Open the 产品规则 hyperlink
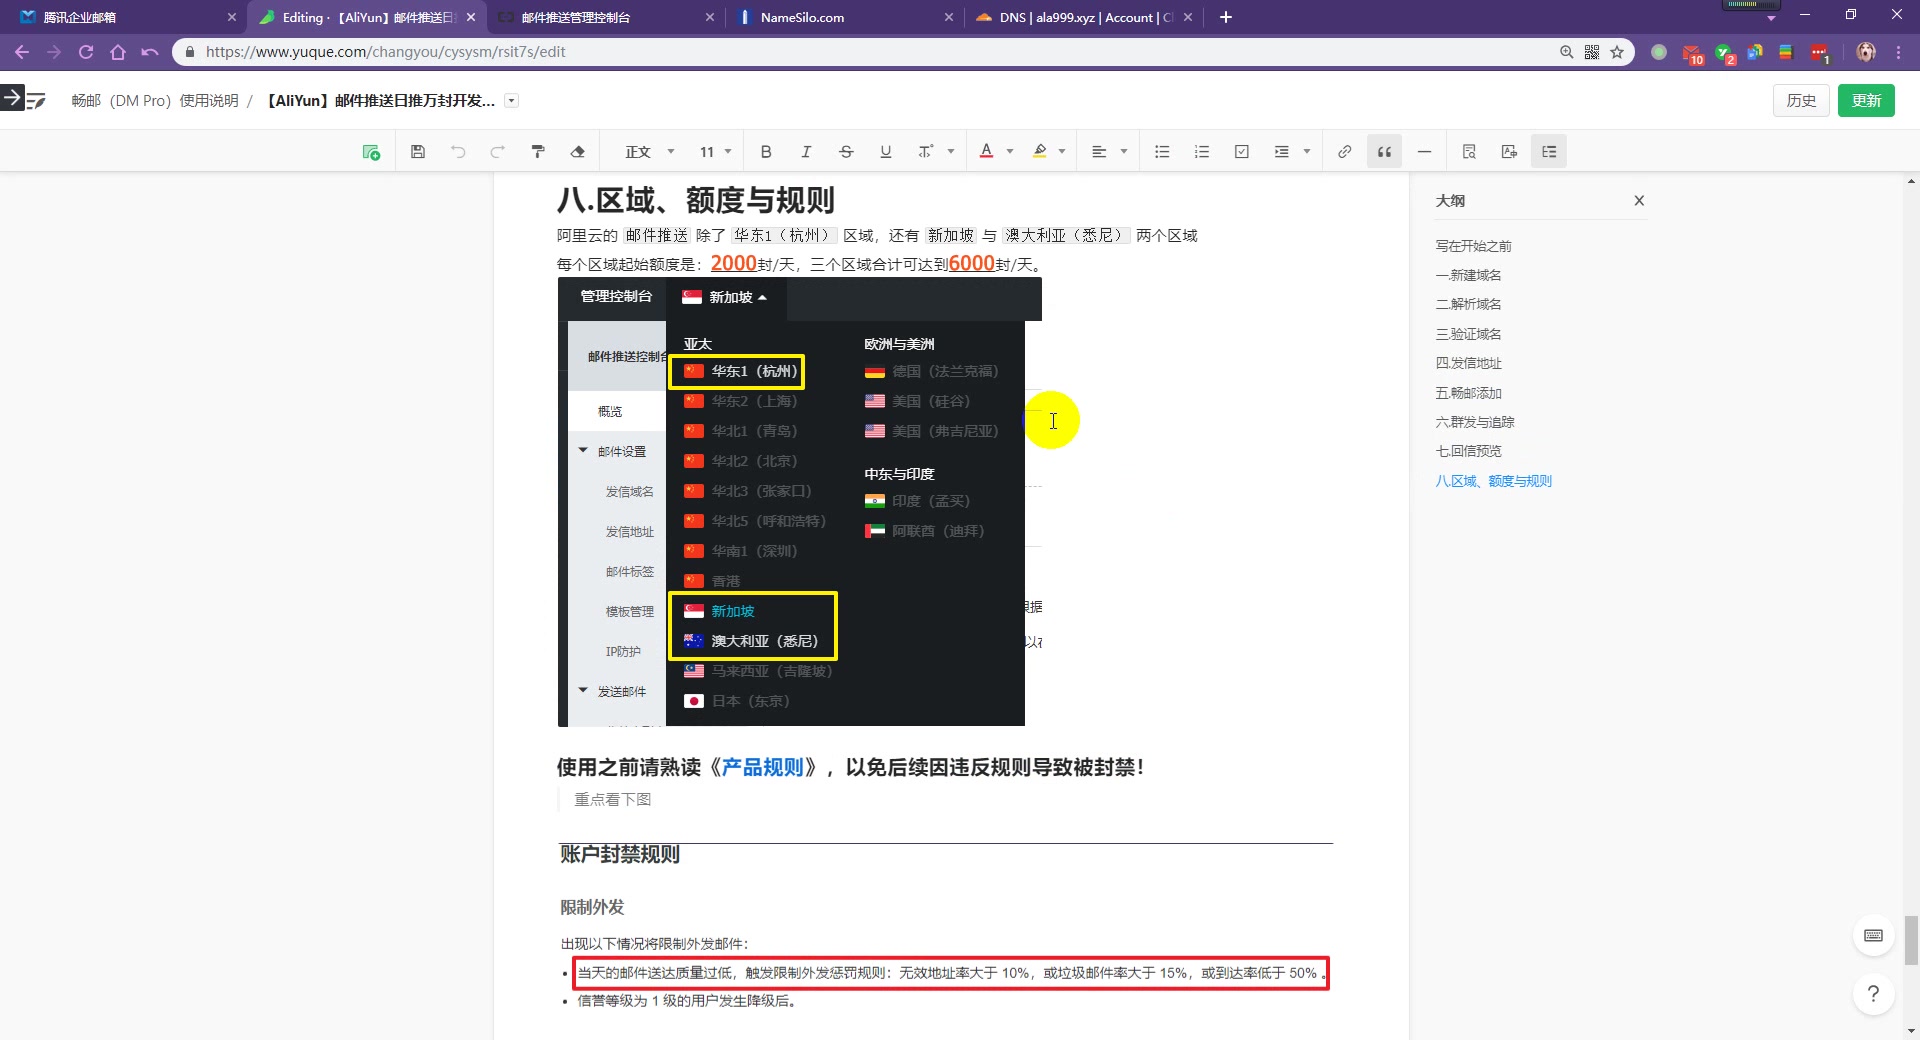Image resolution: width=1920 pixels, height=1040 pixels. (762, 767)
